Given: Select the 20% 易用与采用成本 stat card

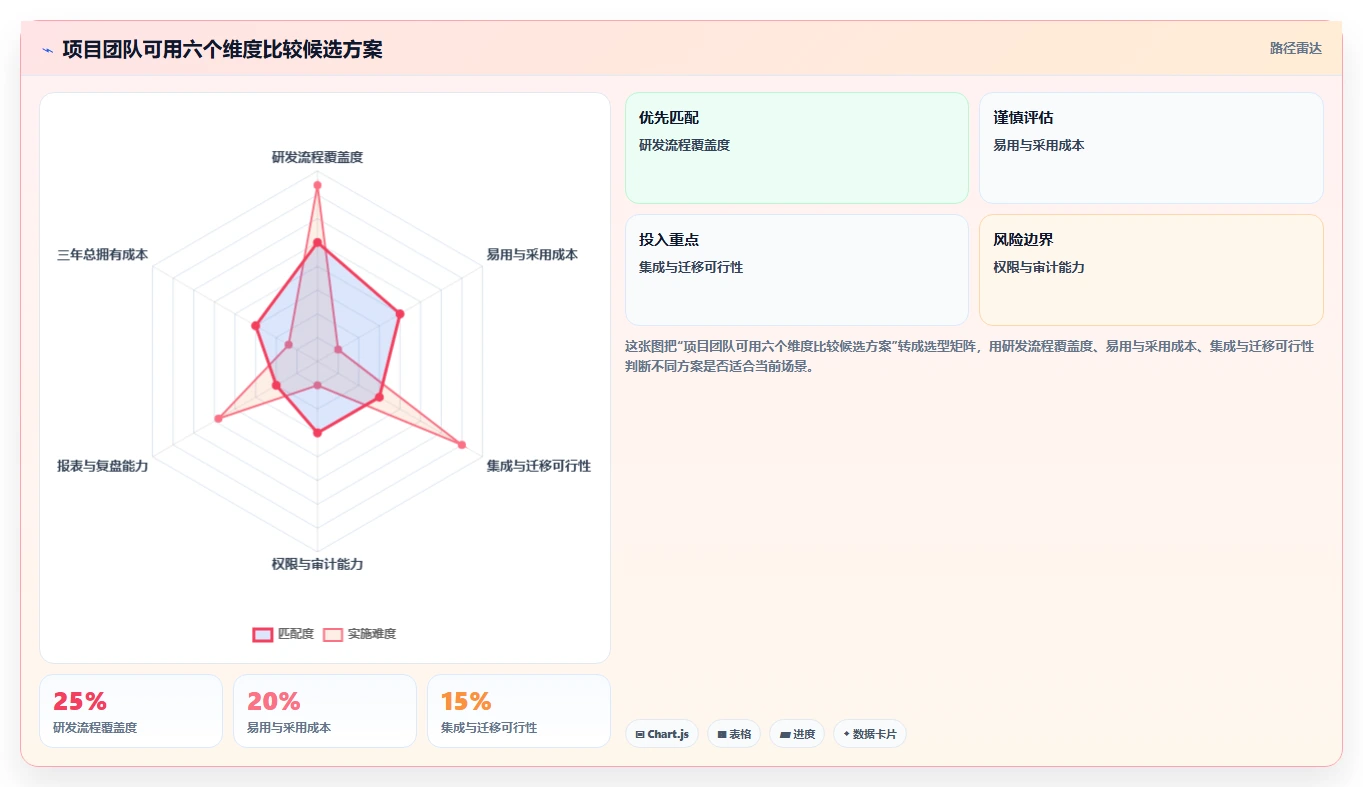Looking at the screenshot, I should click(x=325, y=711).
